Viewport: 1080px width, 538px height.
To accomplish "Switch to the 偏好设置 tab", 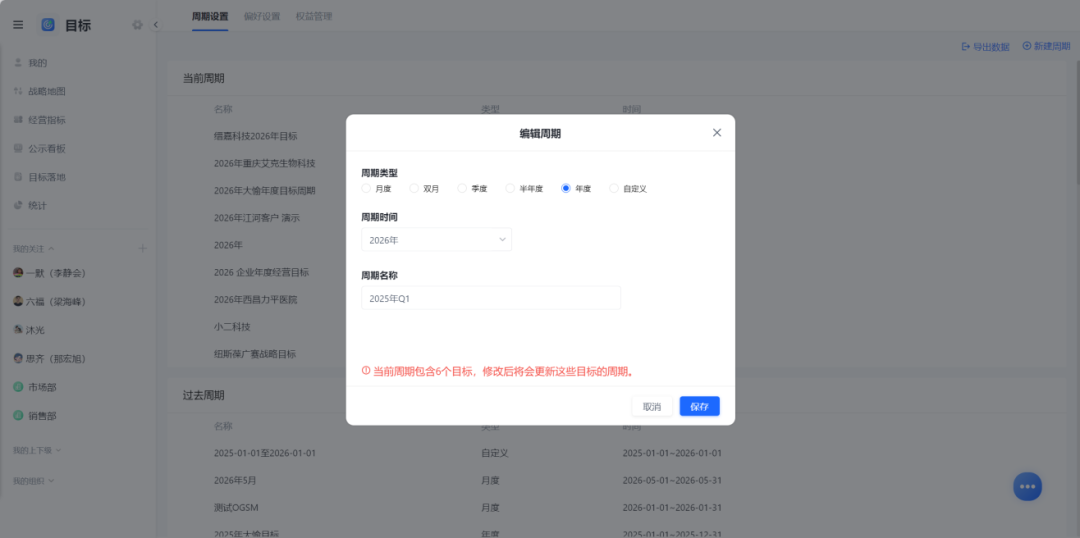I will pos(262,17).
